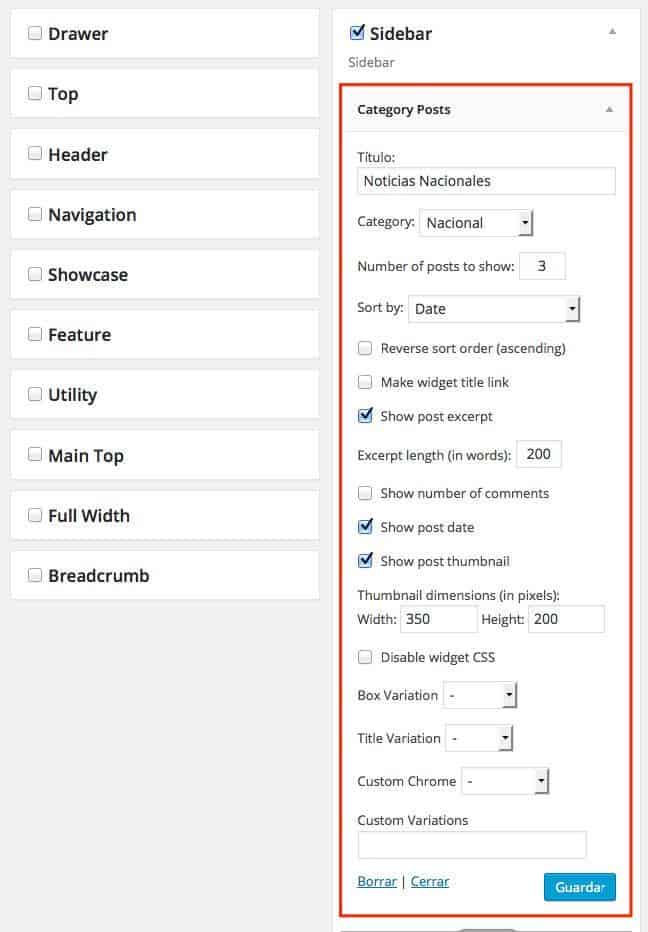This screenshot has width=648, height=932.
Task: Click the Borrar link
Action: (377, 881)
